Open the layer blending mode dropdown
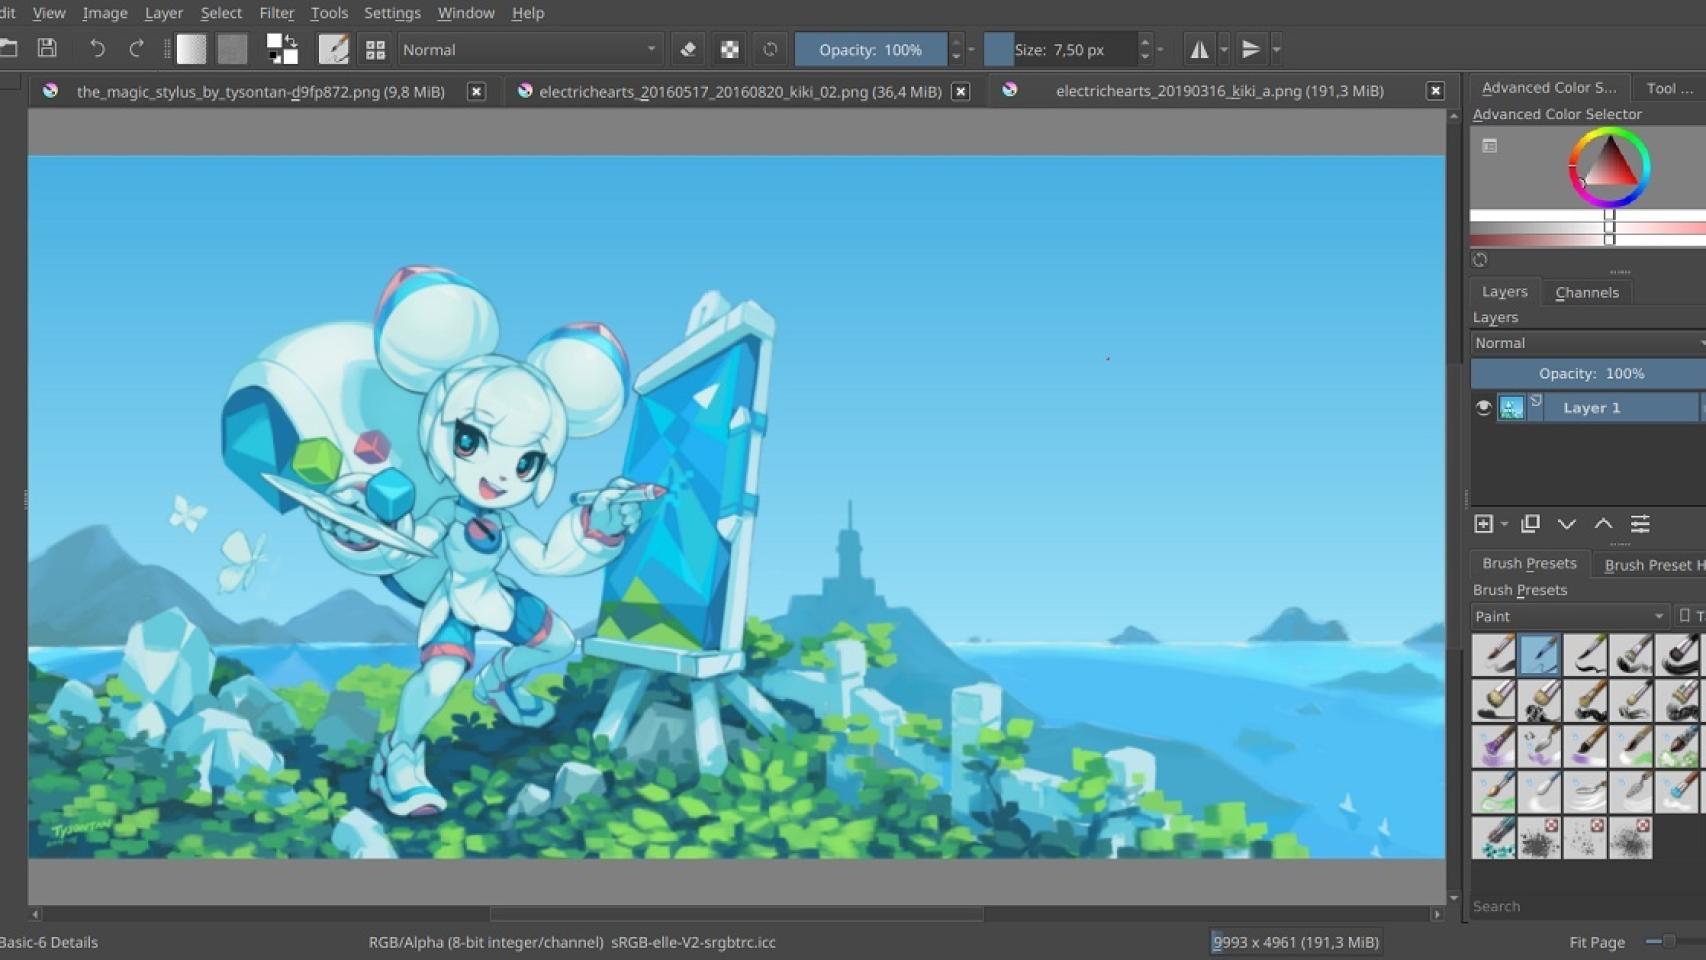 coord(1587,343)
